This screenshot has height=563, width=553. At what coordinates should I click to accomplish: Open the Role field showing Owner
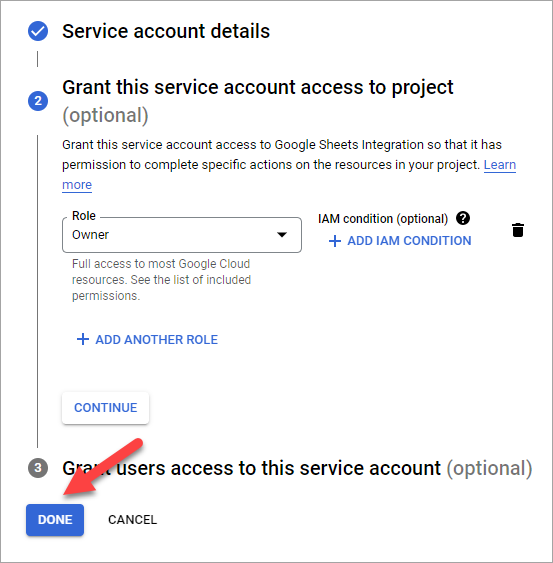[x=182, y=234]
